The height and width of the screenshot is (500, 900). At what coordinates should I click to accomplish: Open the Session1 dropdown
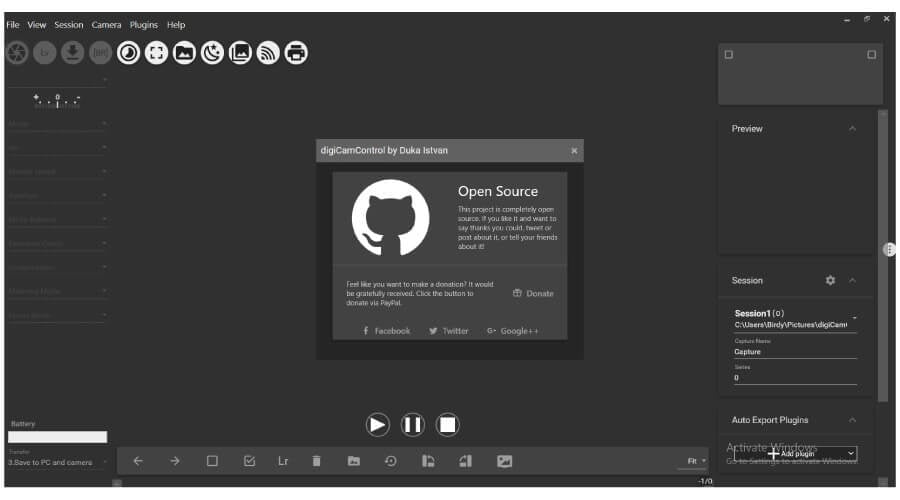tap(796, 319)
